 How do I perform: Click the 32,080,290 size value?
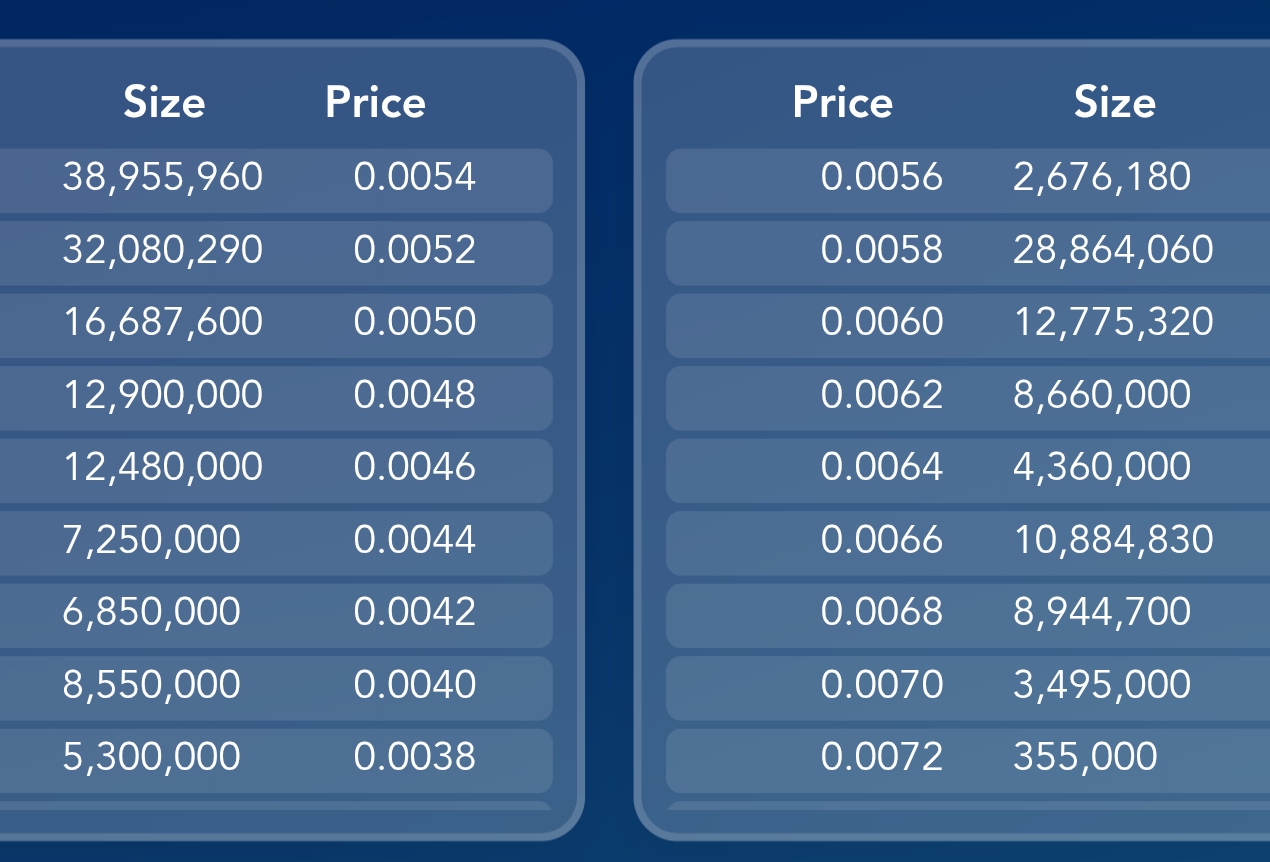pos(162,250)
